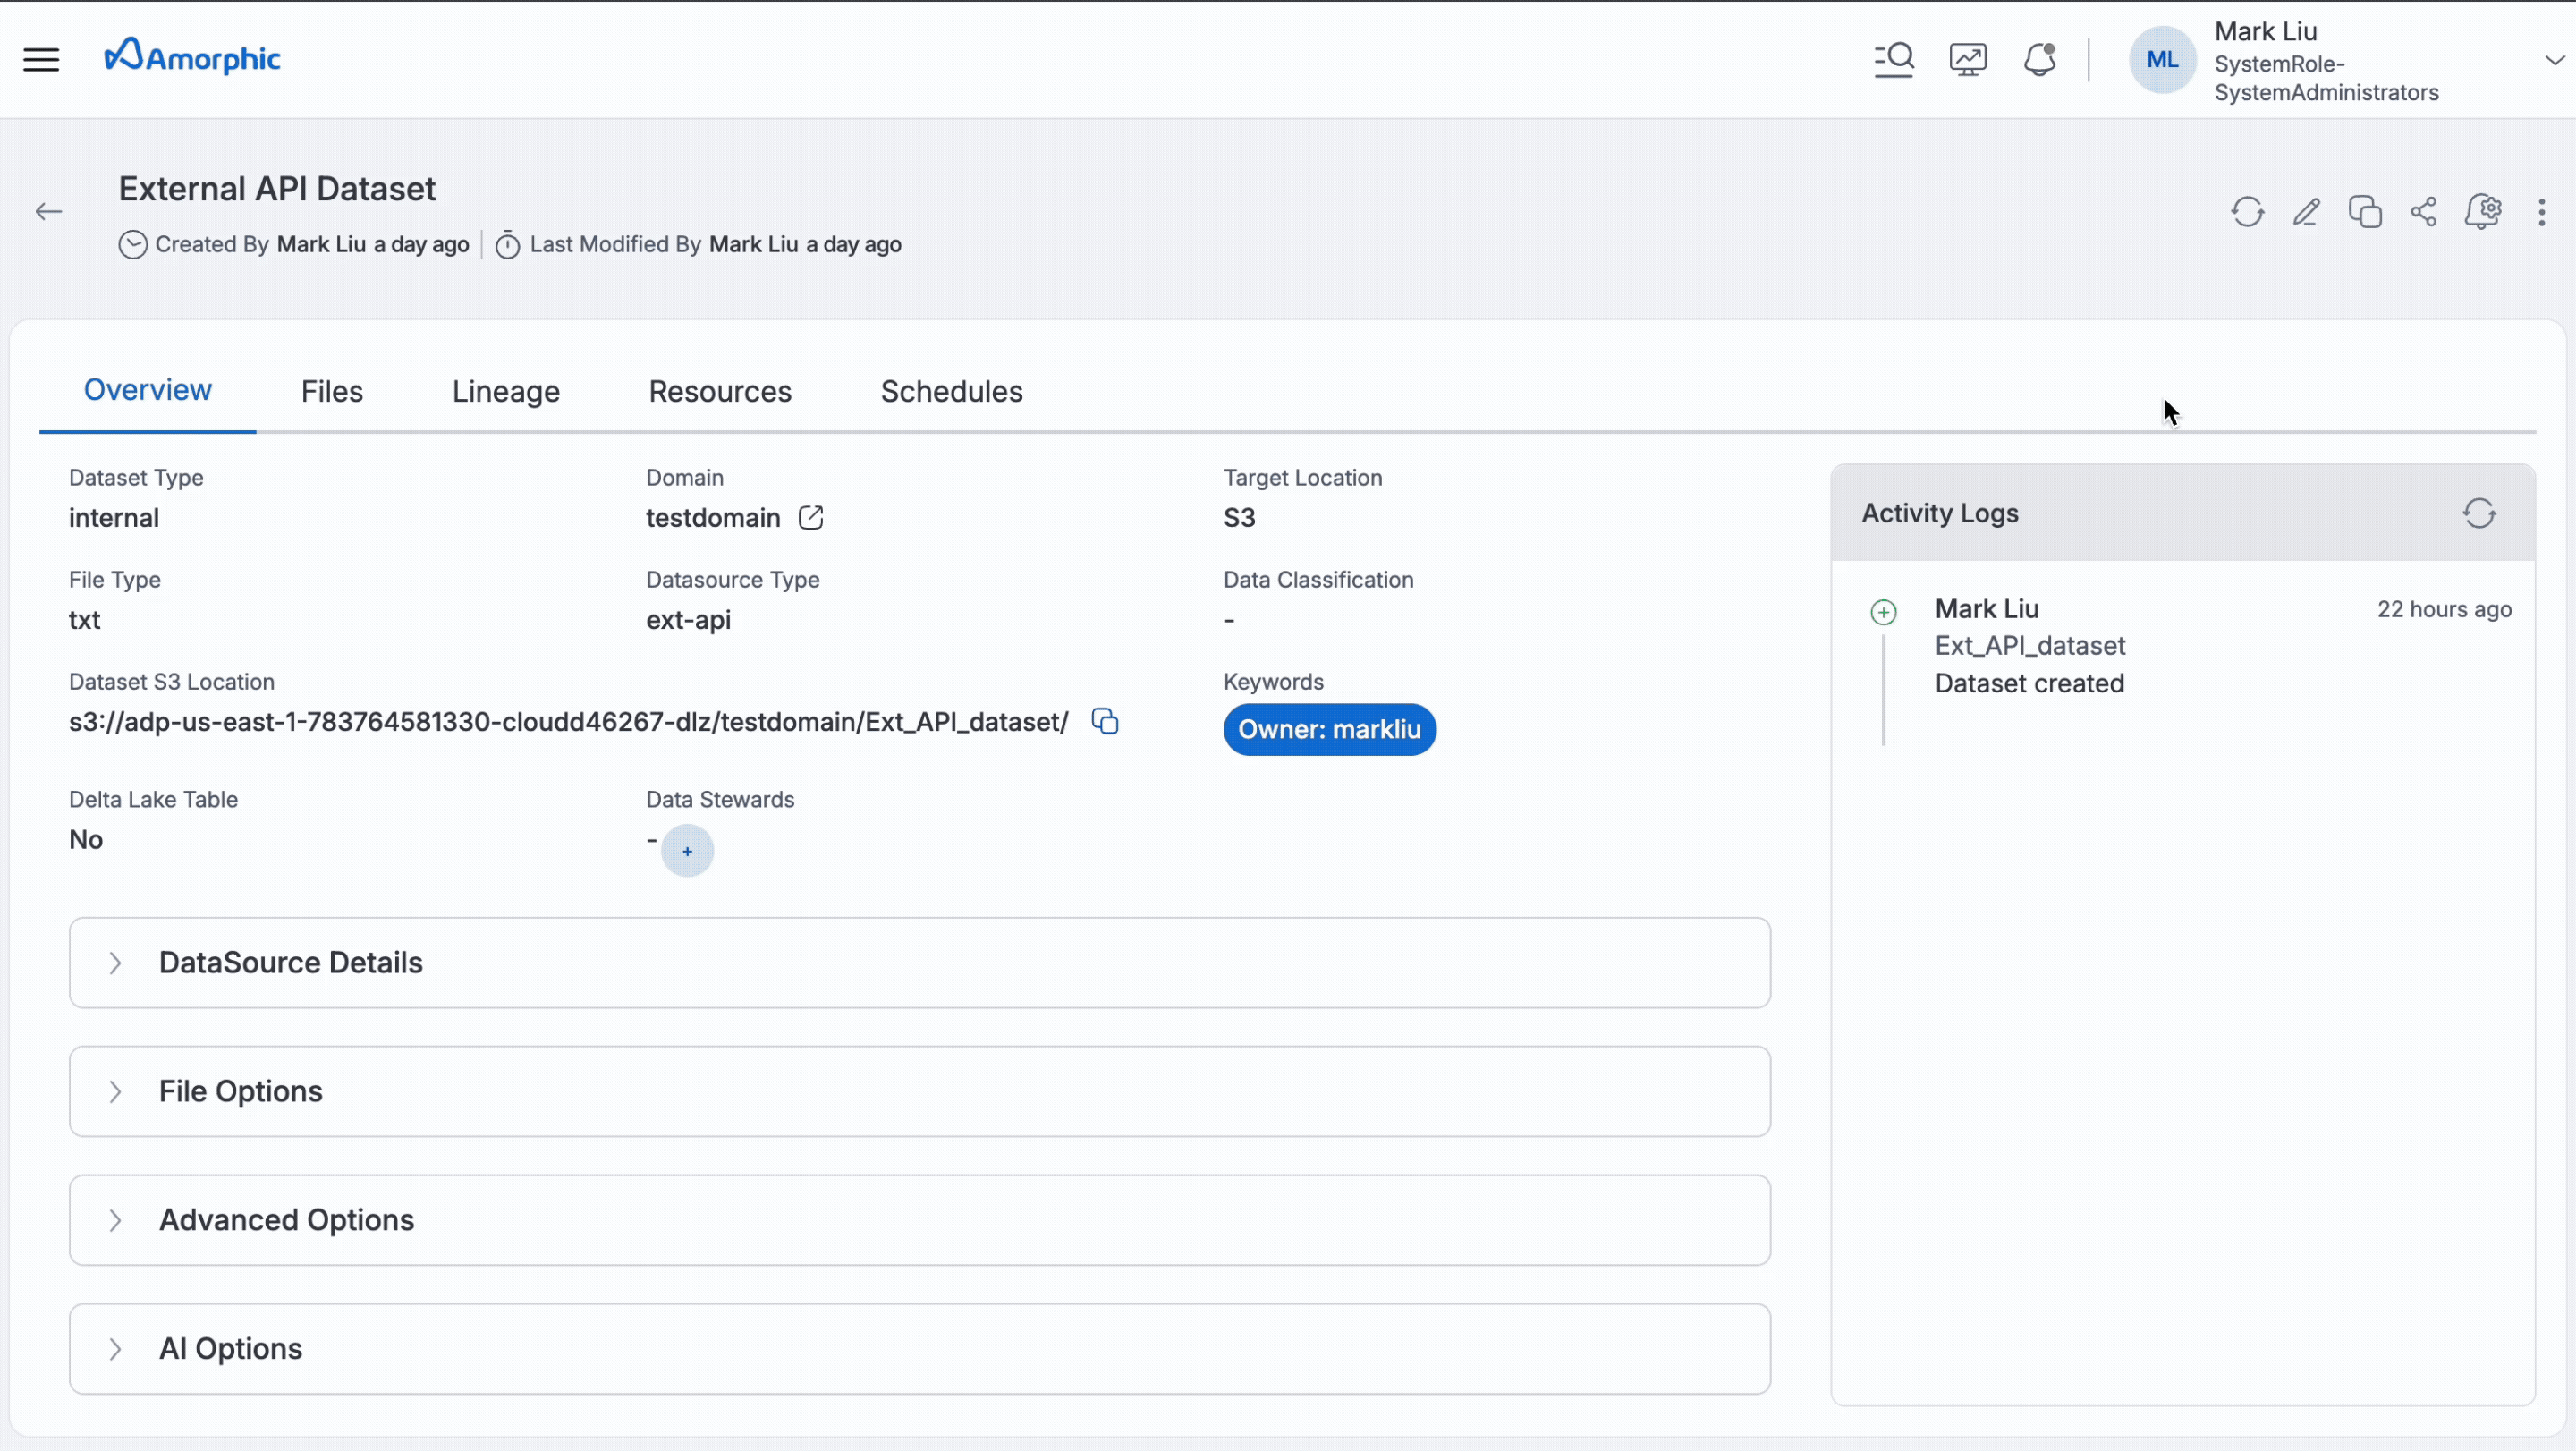This screenshot has width=2576, height=1451.
Task: Open the kebab menu with three dots
Action: click(x=2541, y=211)
